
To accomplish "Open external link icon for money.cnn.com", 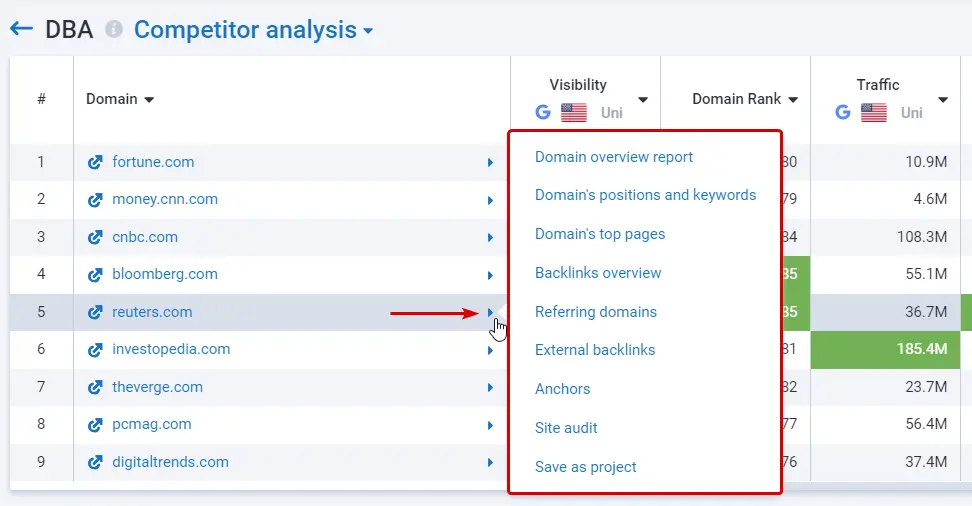I will (x=95, y=200).
